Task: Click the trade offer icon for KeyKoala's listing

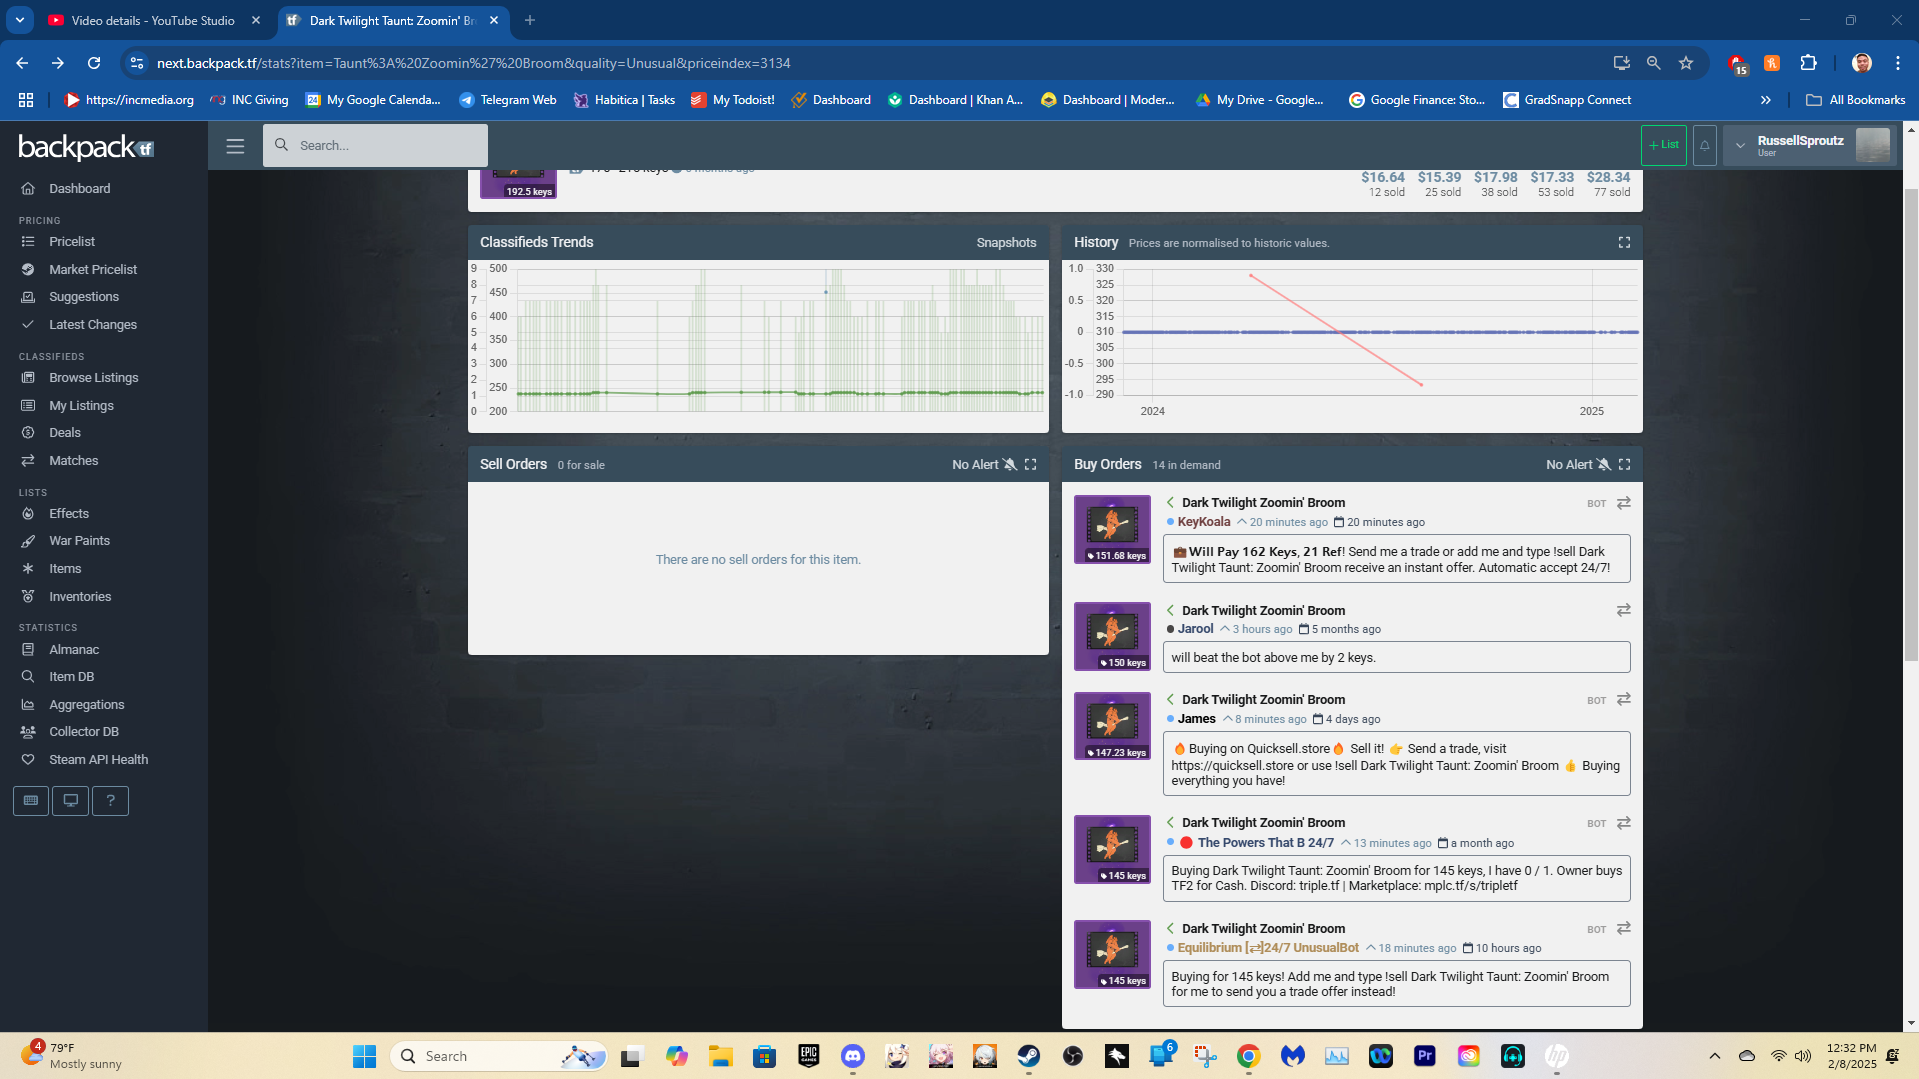Action: coord(1624,503)
